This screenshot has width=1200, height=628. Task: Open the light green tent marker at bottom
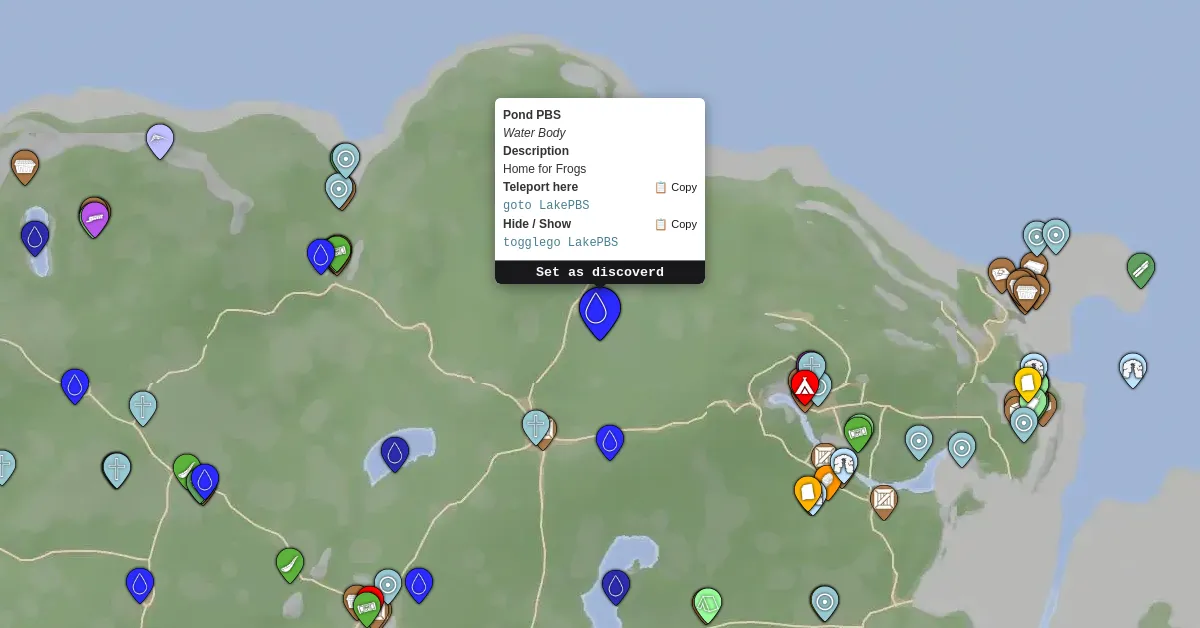click(708, 604)
